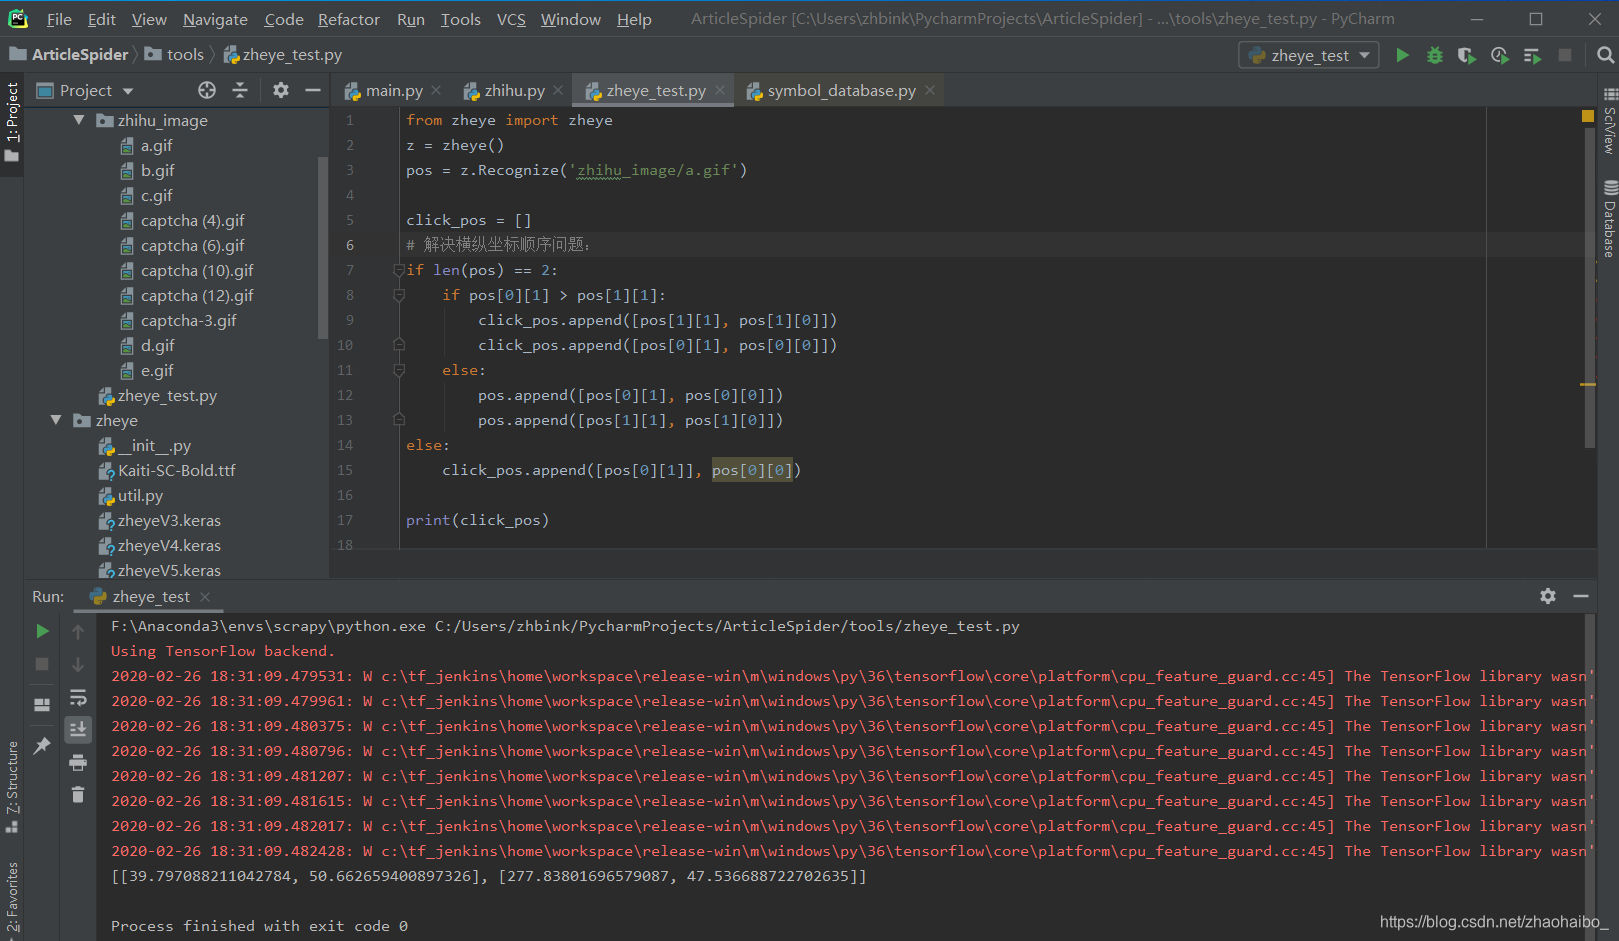This screenshot has width=1619, height=941.
Task: Click the Project tree vertical scrollbar
Action: pyautogui.click(x=323, y=247)
